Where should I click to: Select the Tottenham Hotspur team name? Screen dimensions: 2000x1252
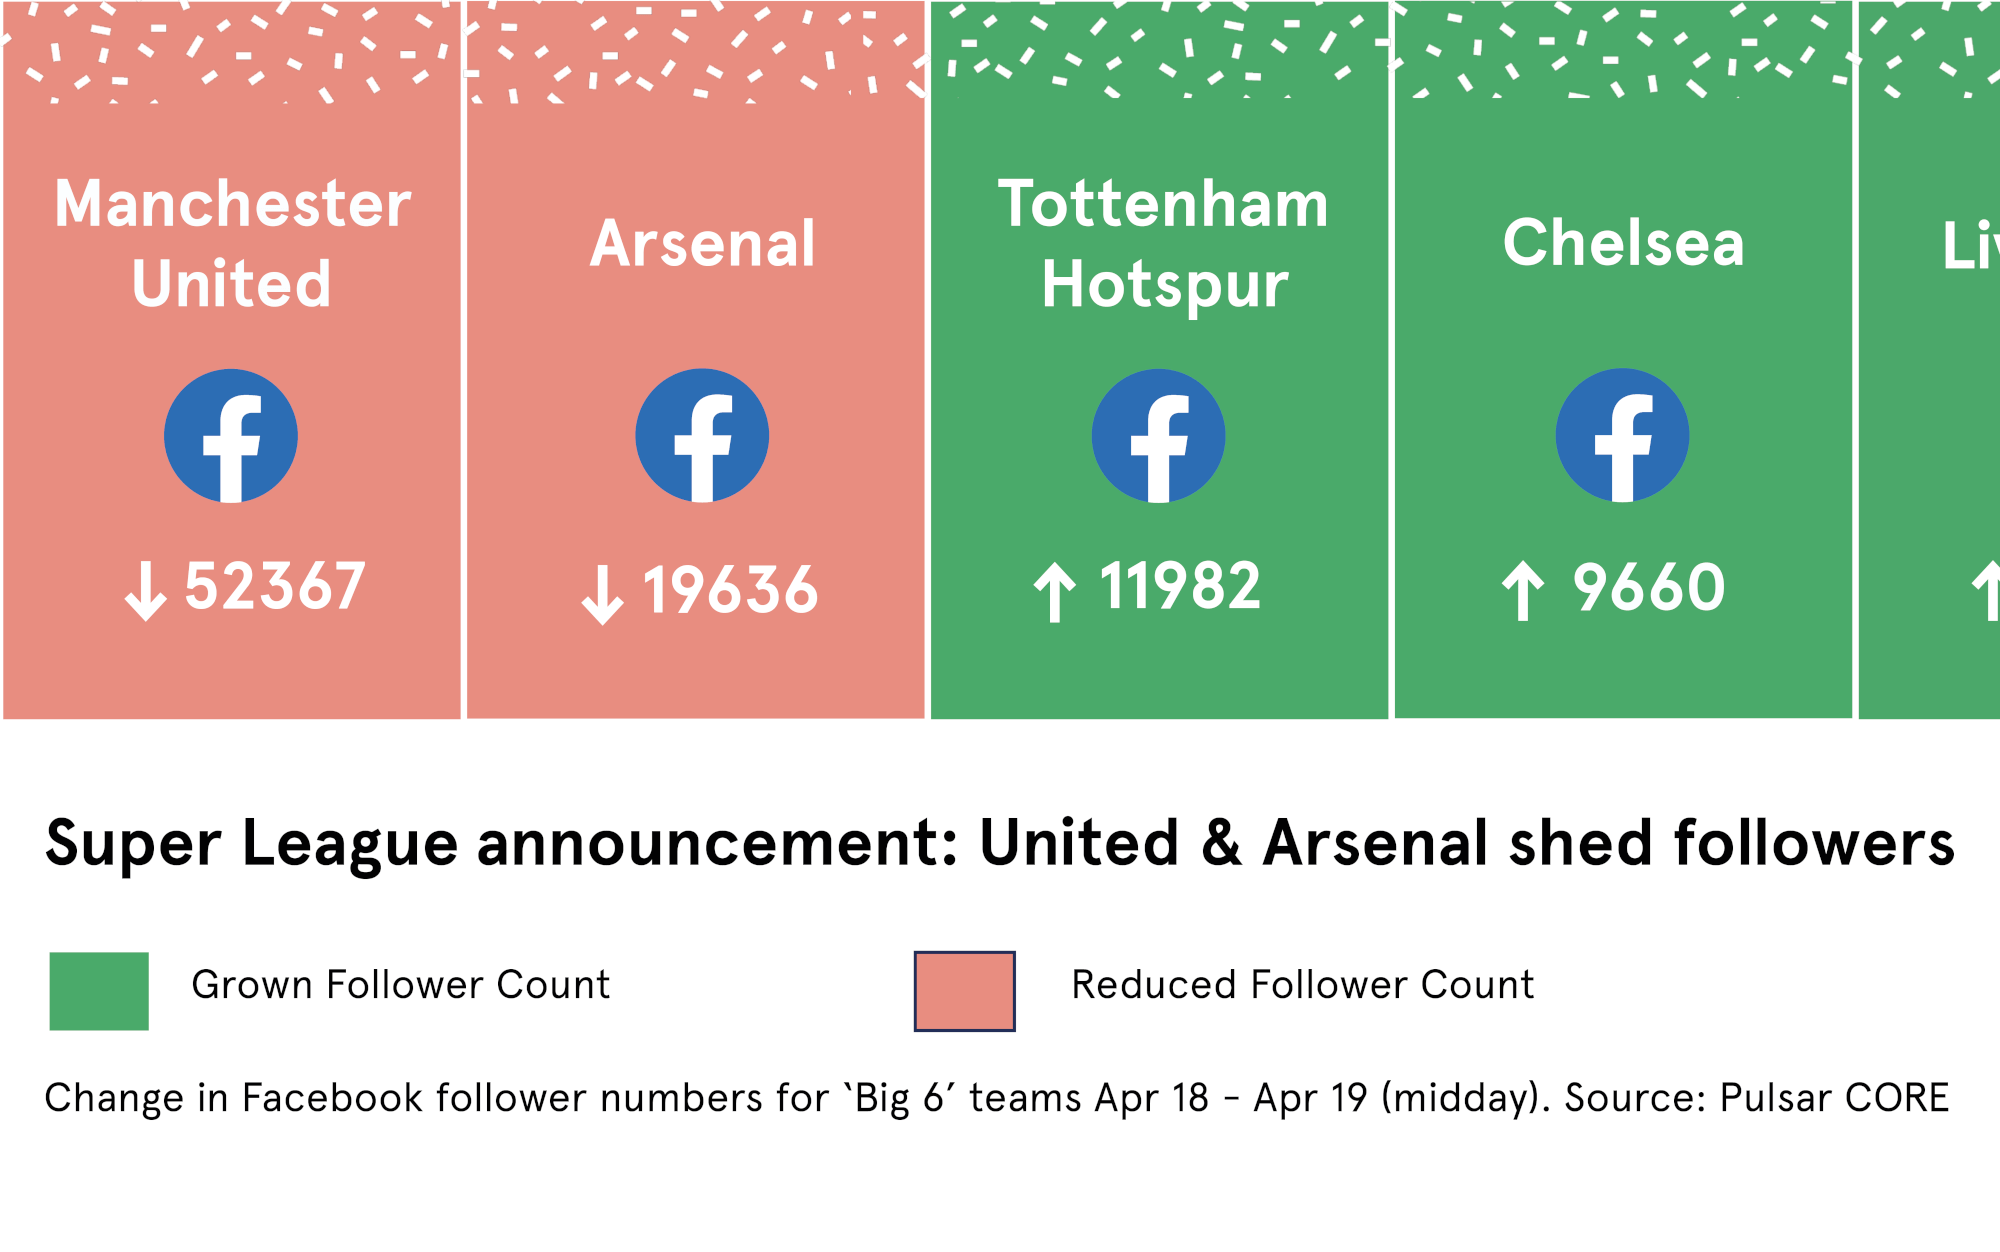coord(1164,244)
